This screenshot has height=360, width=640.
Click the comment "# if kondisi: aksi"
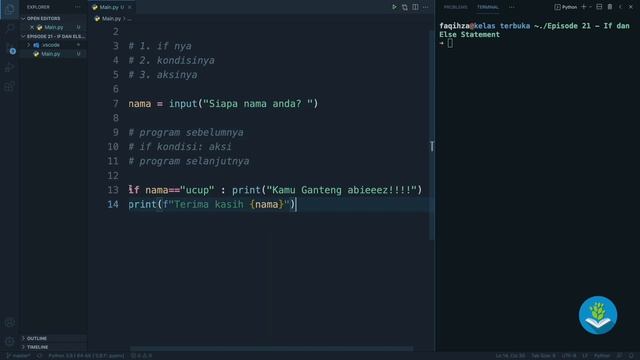point(180,147)
